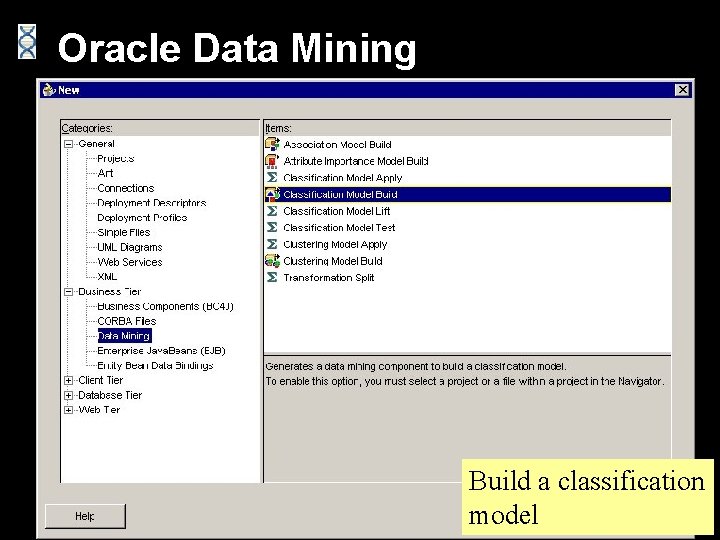Close the New dialog window

click(x=682, y=90)
